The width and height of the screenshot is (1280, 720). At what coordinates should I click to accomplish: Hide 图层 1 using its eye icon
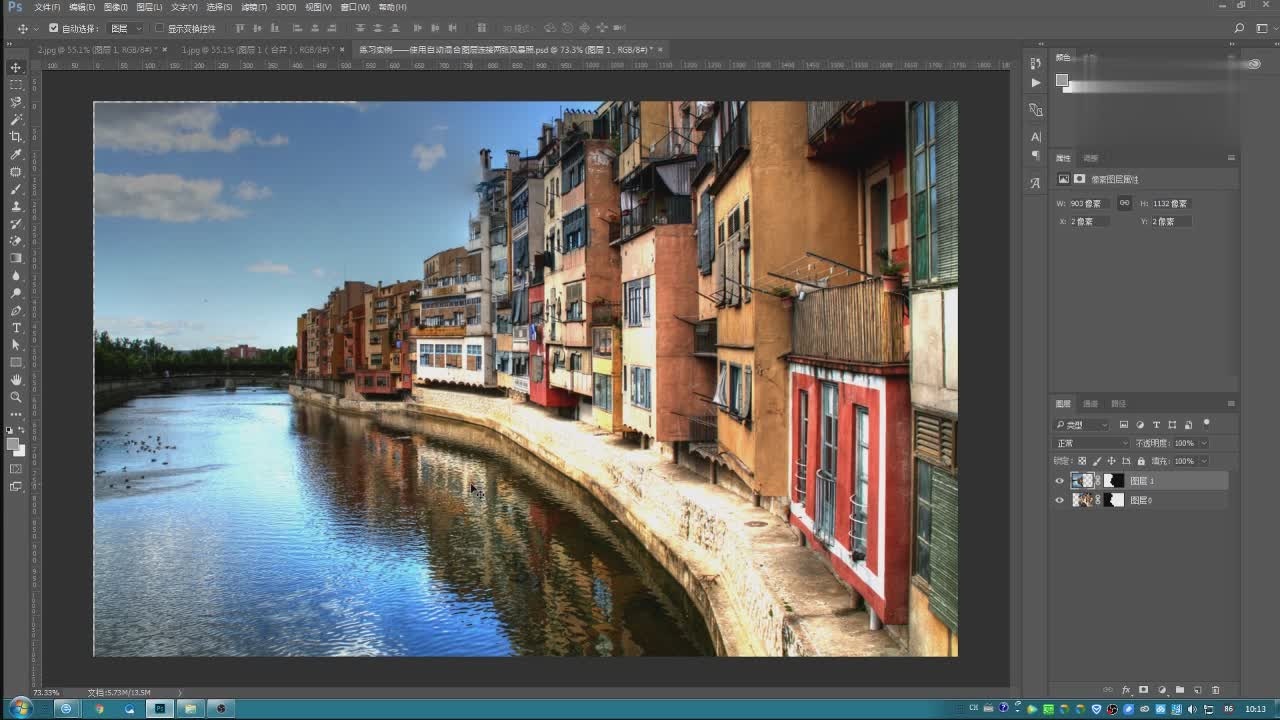[1060, 481]
